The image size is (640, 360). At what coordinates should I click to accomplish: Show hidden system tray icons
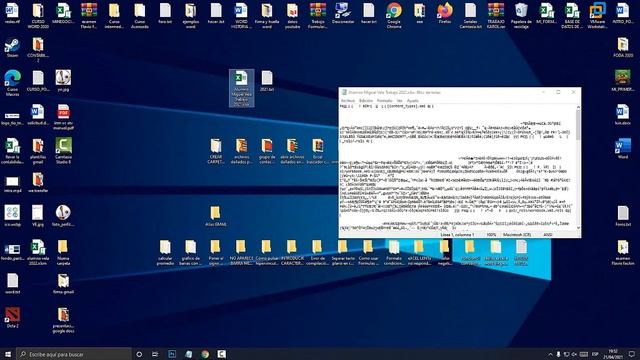click(x=550, y=354)
